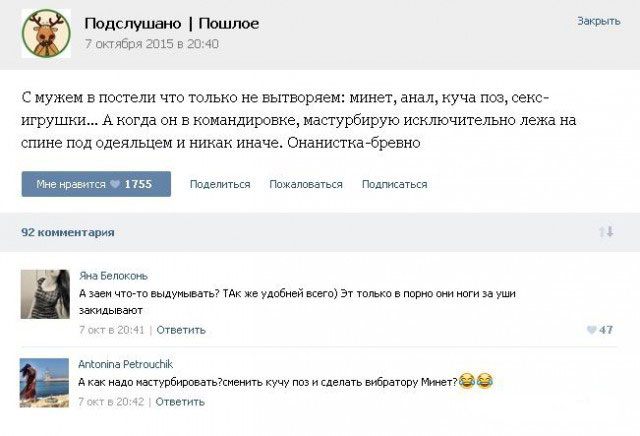This screenshot has width=640, height=436.
Task: Click the 7 окт в 20:41 timestamp
Action: click(x=111, y=329)
